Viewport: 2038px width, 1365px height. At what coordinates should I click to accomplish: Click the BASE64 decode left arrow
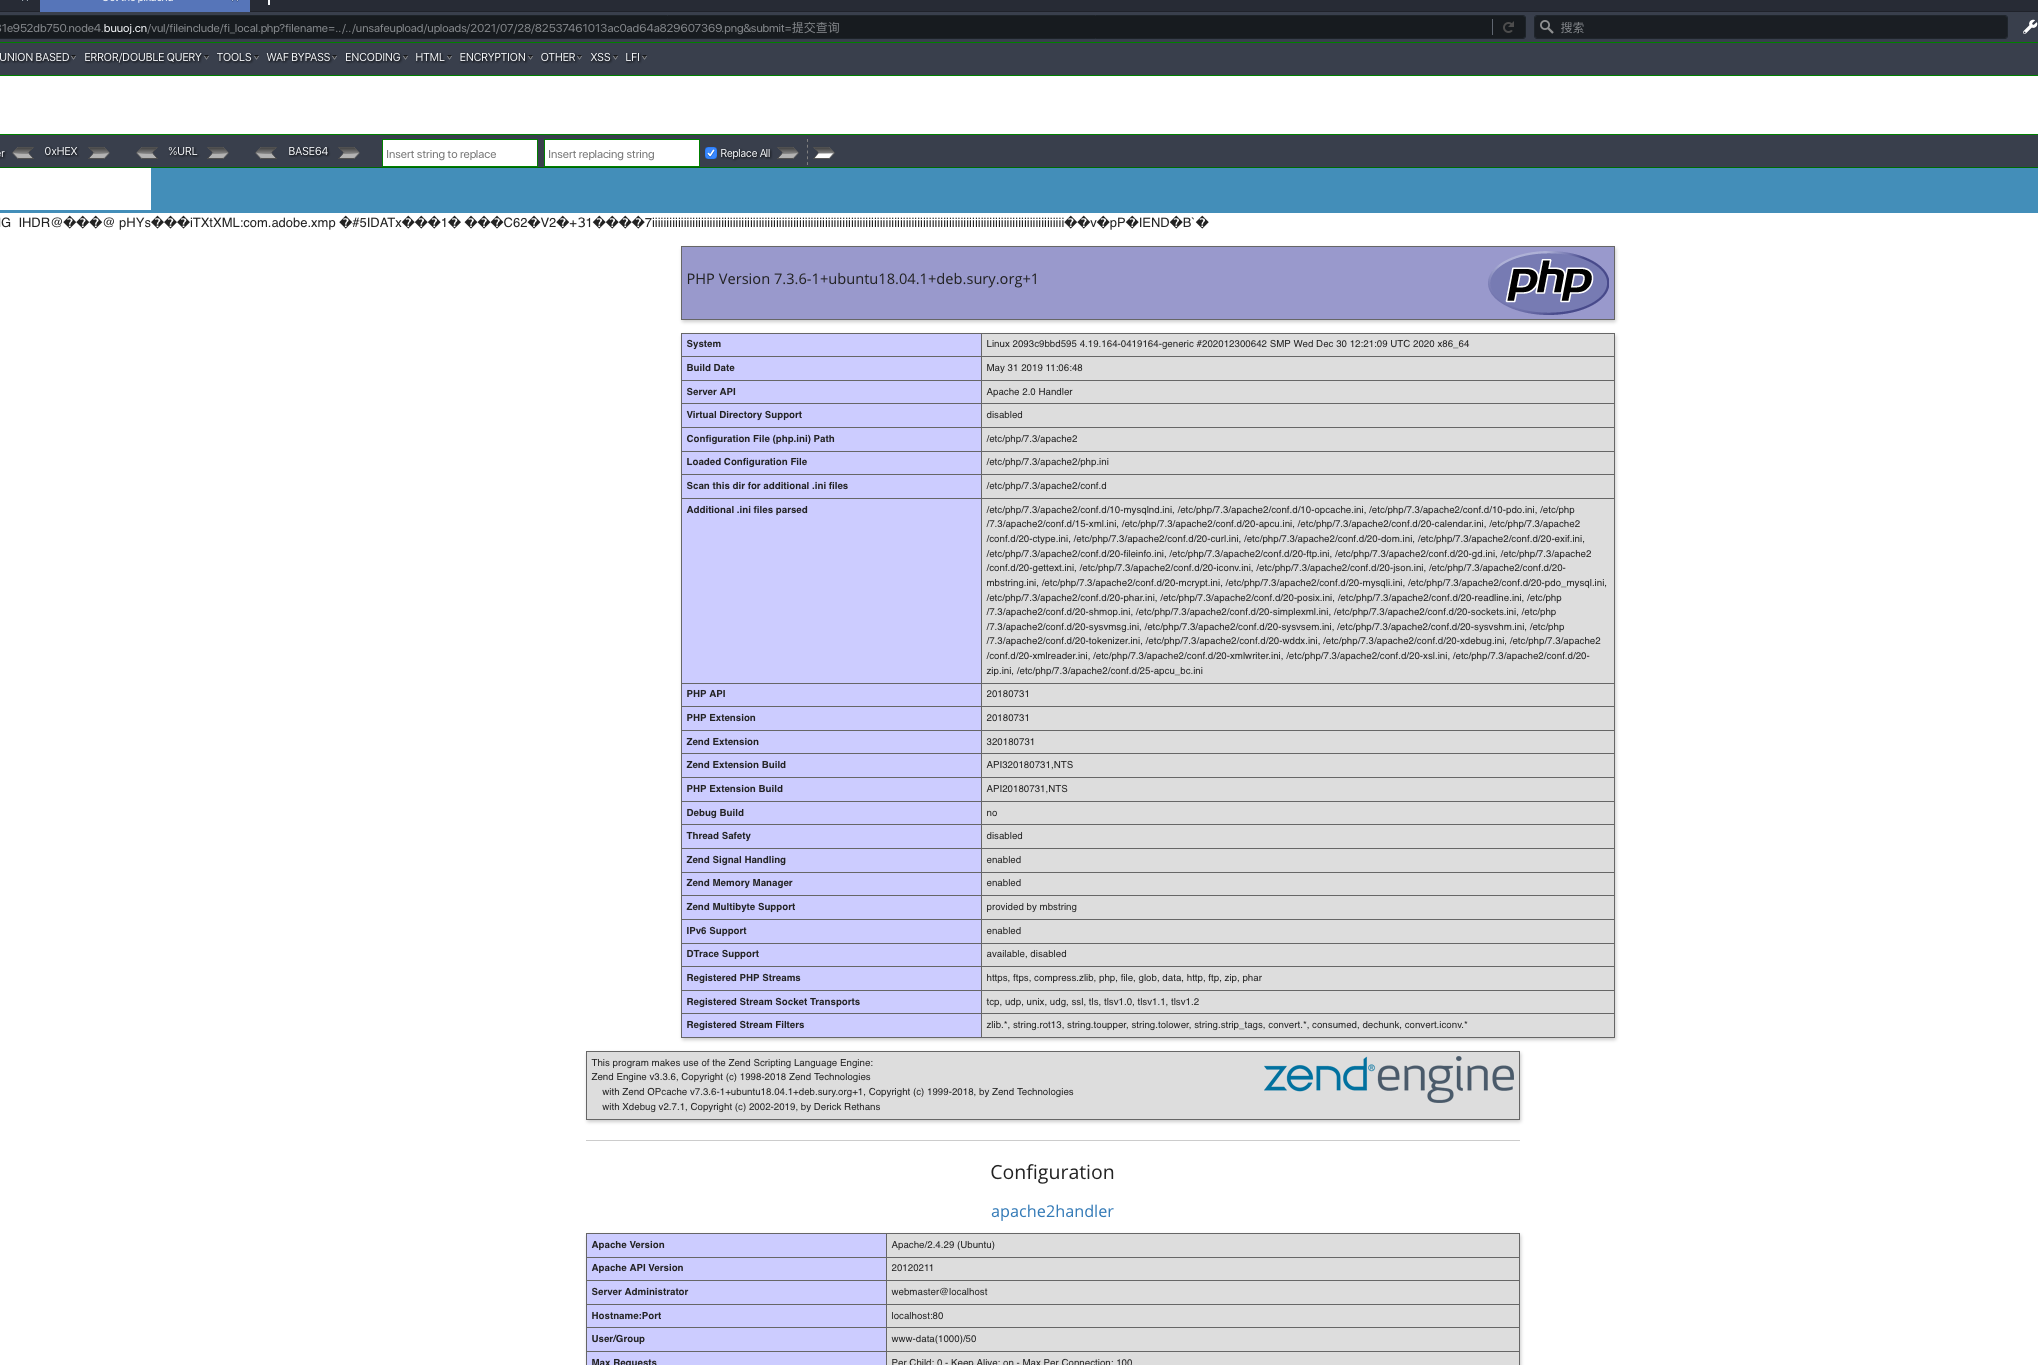pyautogui.click(x=265, y=153)
